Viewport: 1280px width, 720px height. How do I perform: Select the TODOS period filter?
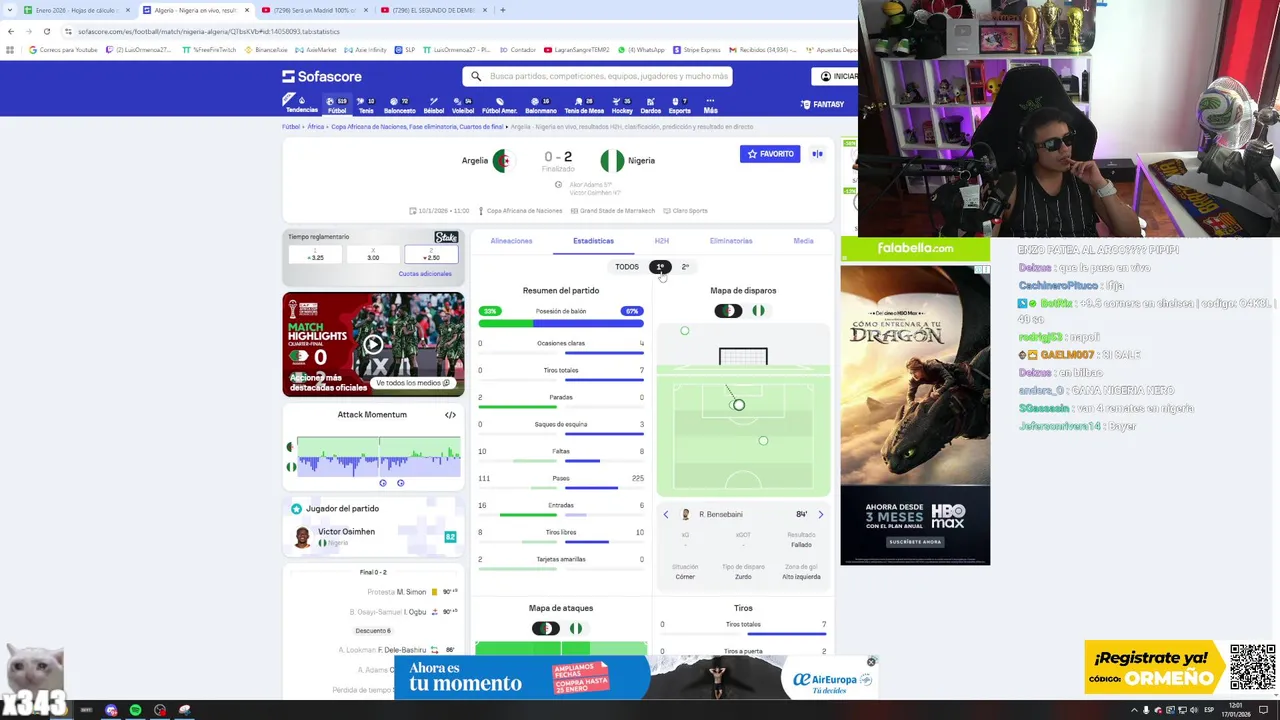(x=627, y=267)
